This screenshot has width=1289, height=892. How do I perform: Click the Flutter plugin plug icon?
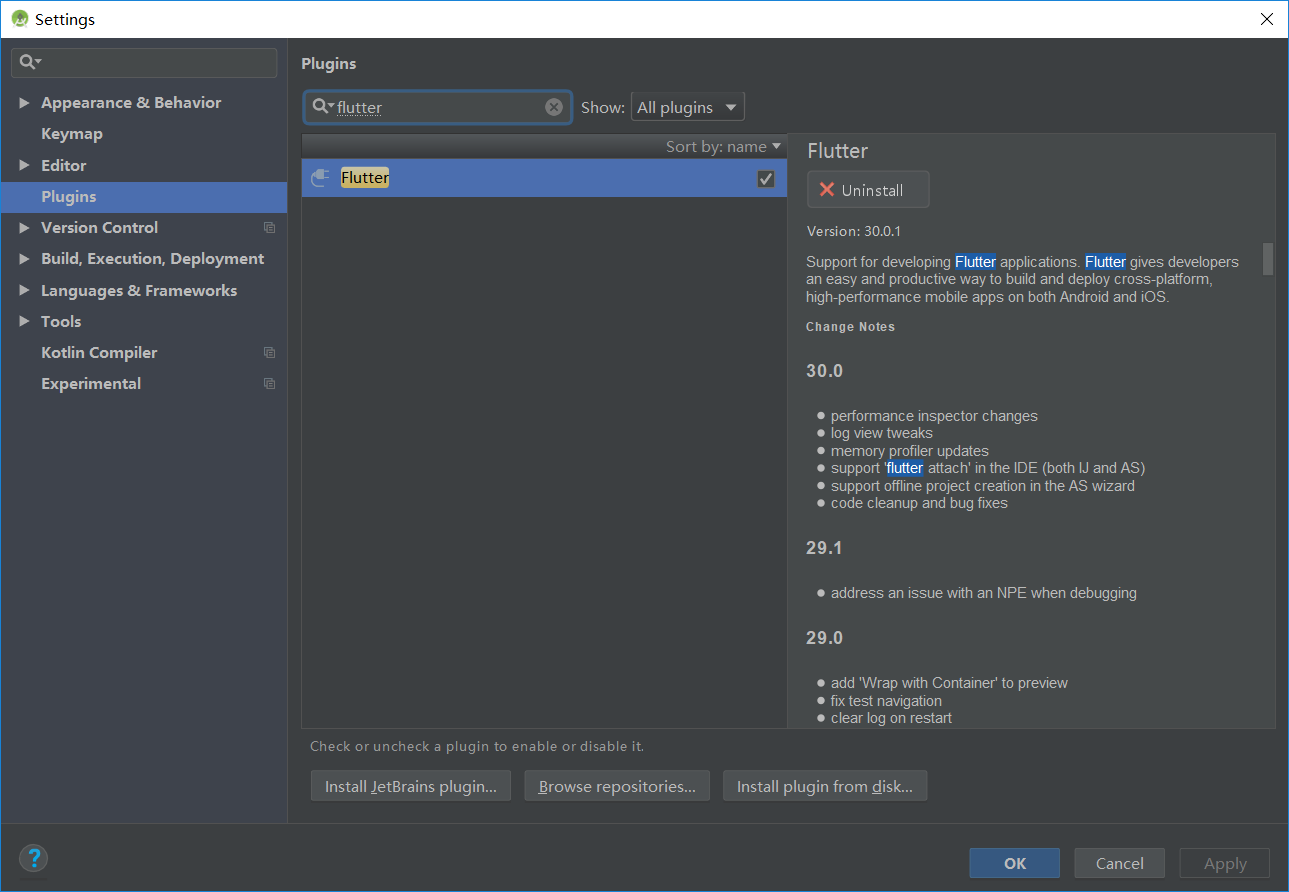click(320, 178)
